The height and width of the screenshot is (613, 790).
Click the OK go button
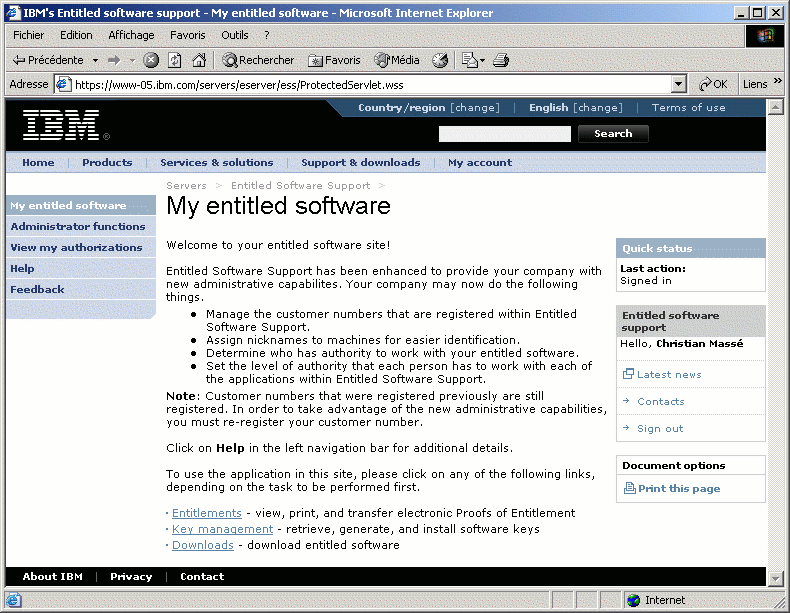coord(713,84)
